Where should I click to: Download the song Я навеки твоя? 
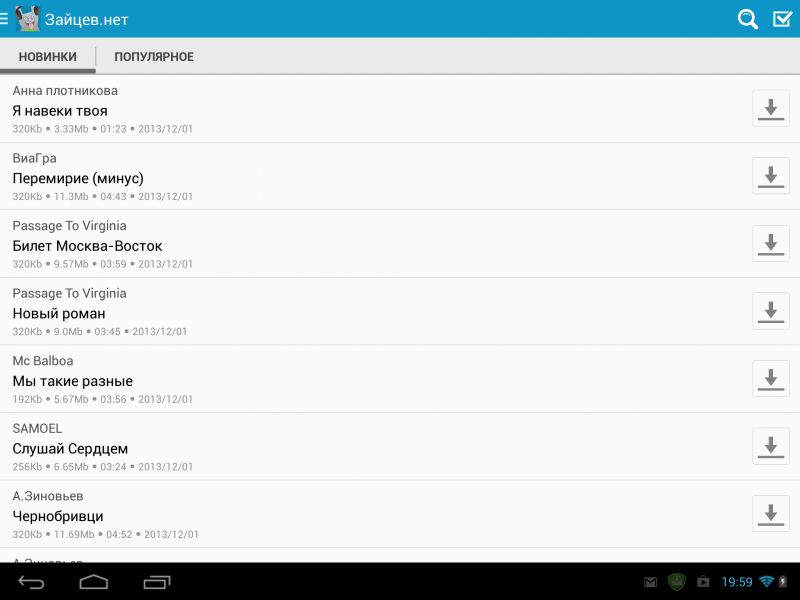770,109
